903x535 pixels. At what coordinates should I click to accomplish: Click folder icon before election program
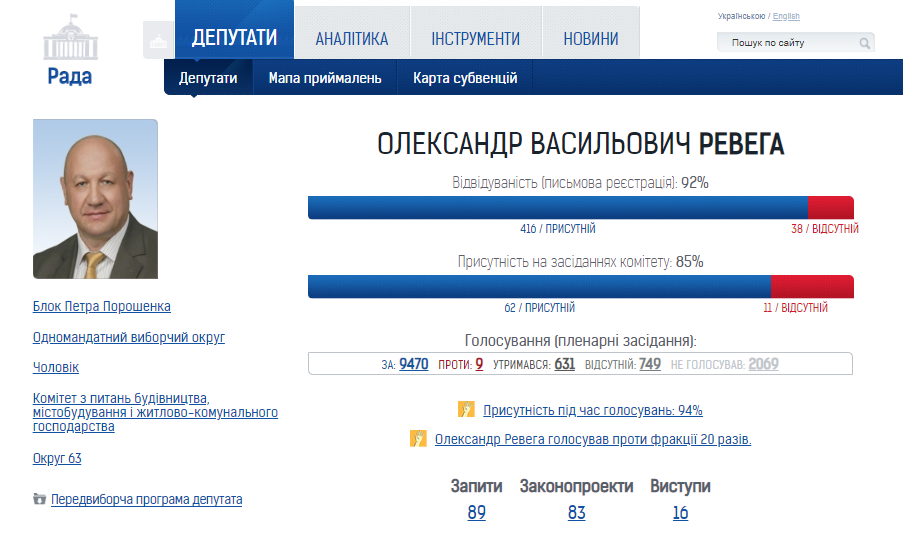[x=39, y=499]
